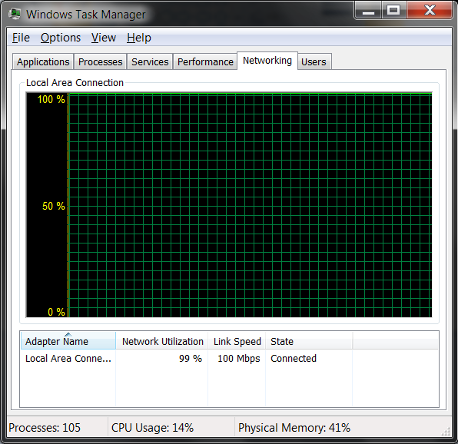
Task: Click the window resize grip in the corner
Action: pos(446,431)
